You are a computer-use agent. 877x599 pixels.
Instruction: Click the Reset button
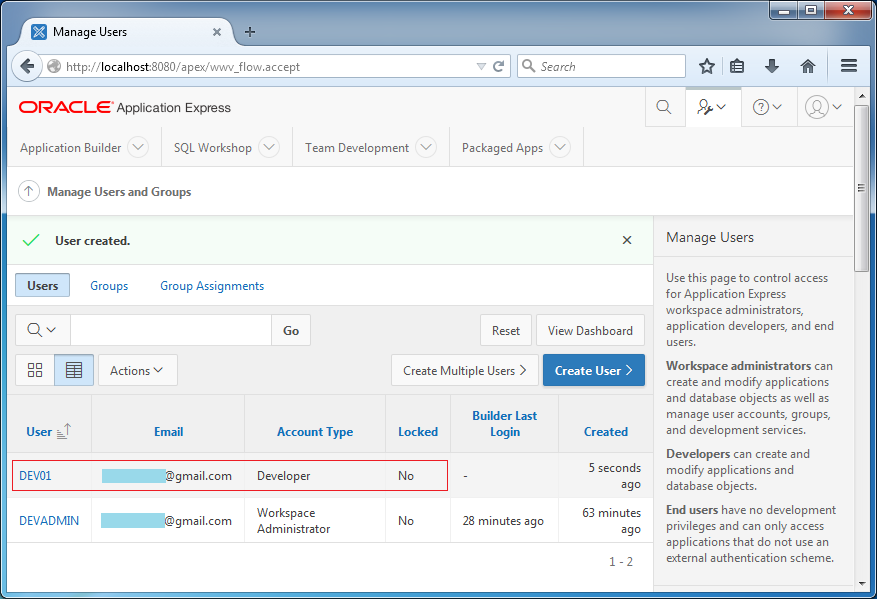pyautogui.click(x=506, y=331)
